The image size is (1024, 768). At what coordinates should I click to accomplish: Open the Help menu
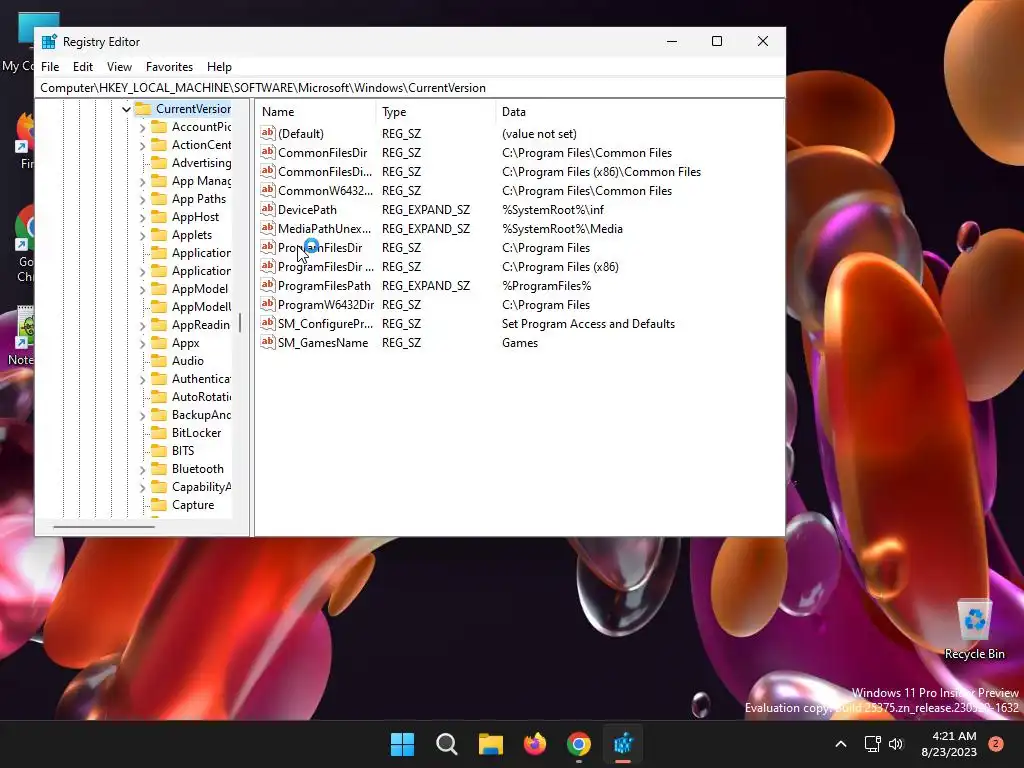click(219, 67)
